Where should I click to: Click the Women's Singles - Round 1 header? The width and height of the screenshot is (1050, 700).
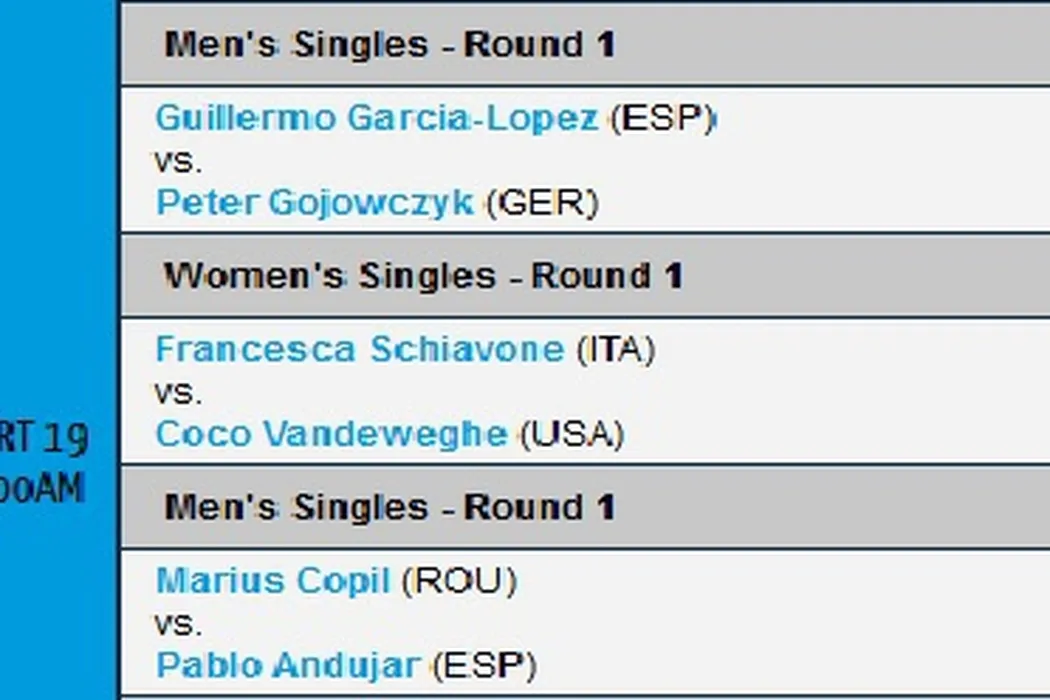pyautogui.click(x=424, y=276)
